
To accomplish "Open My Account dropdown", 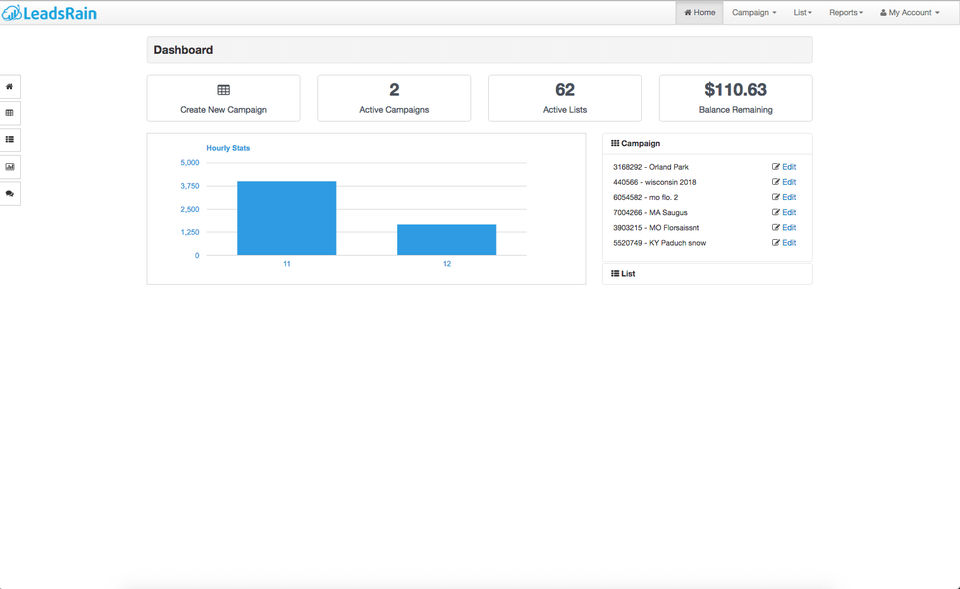I will 909,12.
